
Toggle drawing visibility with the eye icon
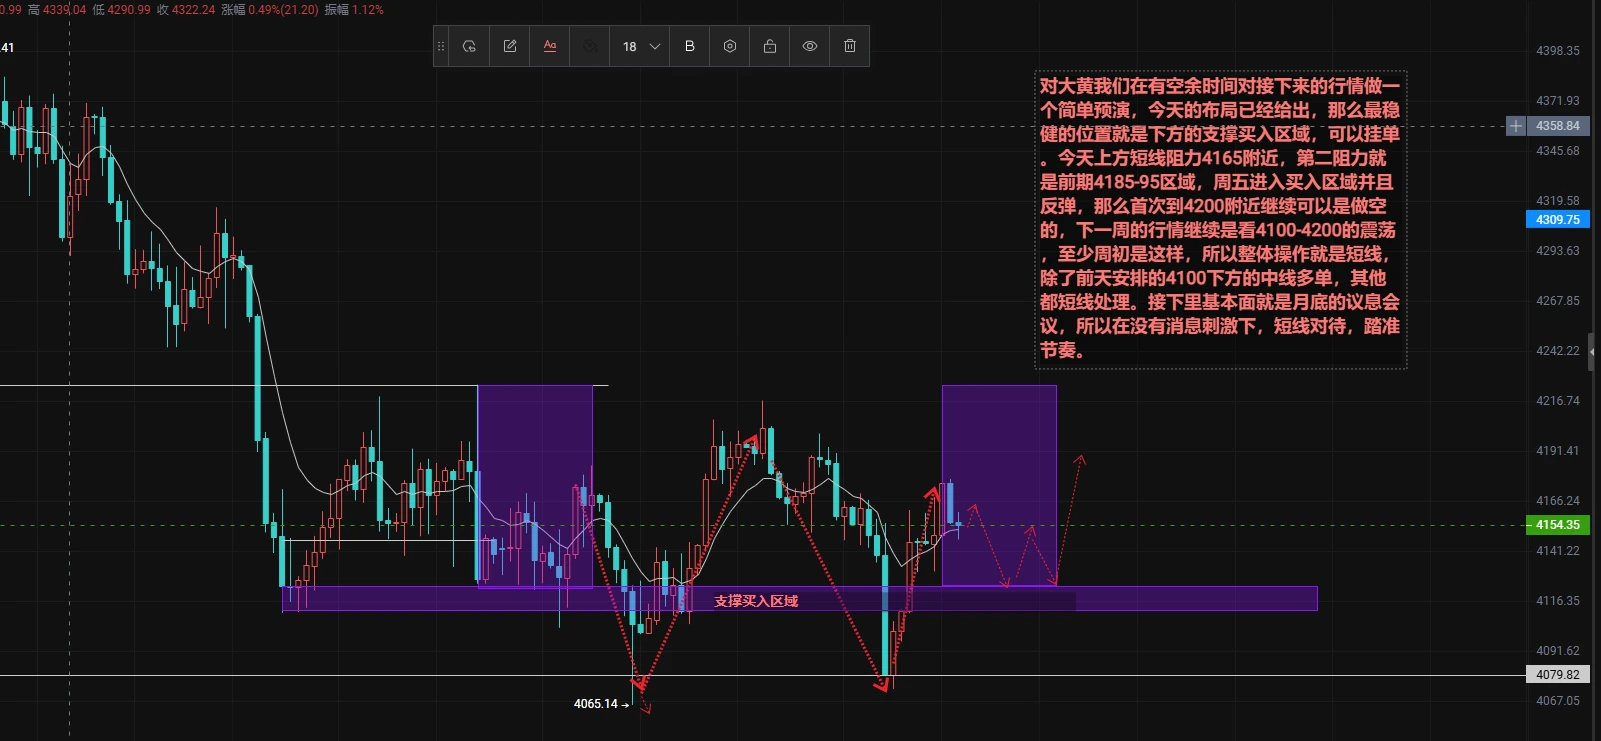(x=810, y=46)
